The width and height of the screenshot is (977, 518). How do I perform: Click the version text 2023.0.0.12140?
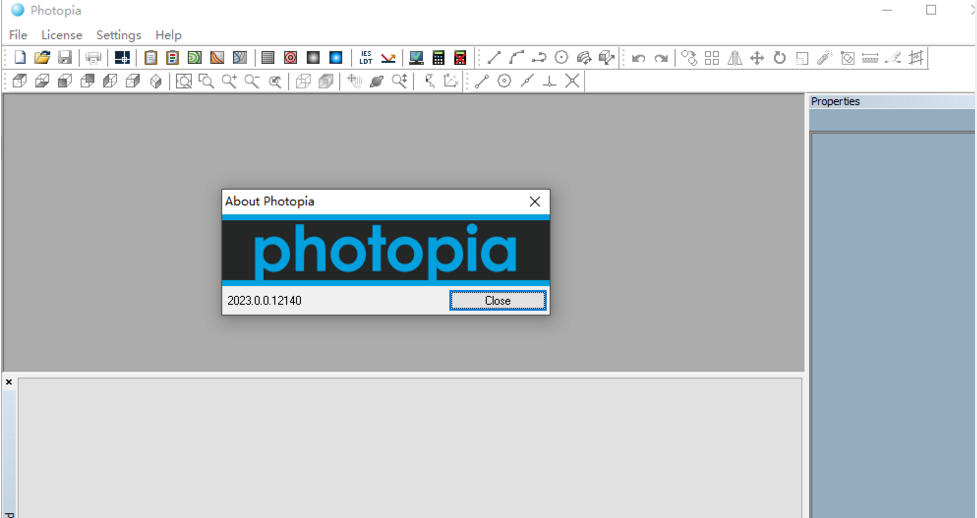264,300
